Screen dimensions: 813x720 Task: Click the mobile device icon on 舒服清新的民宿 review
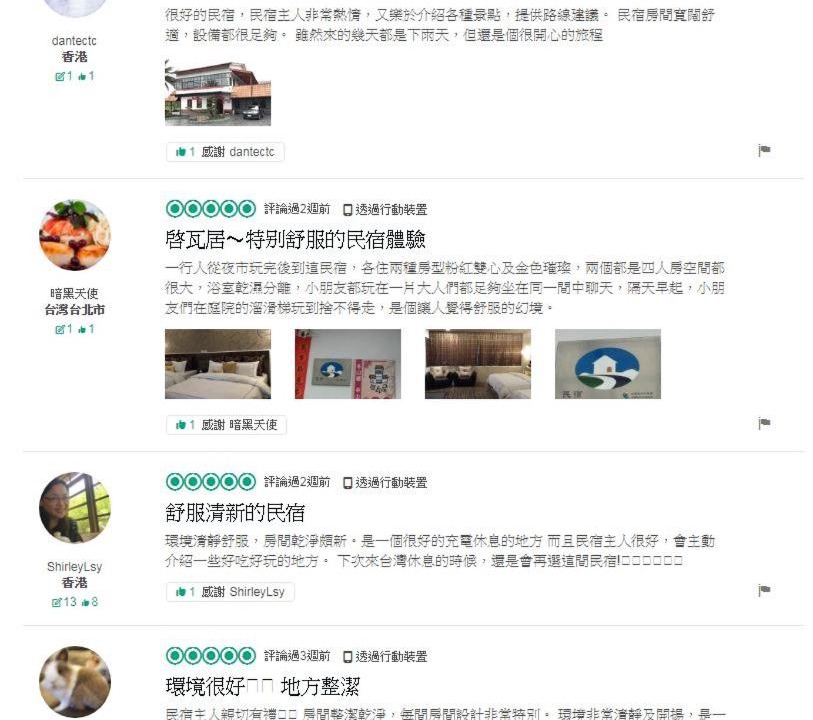pyautogui.click(x=348, y=483)
